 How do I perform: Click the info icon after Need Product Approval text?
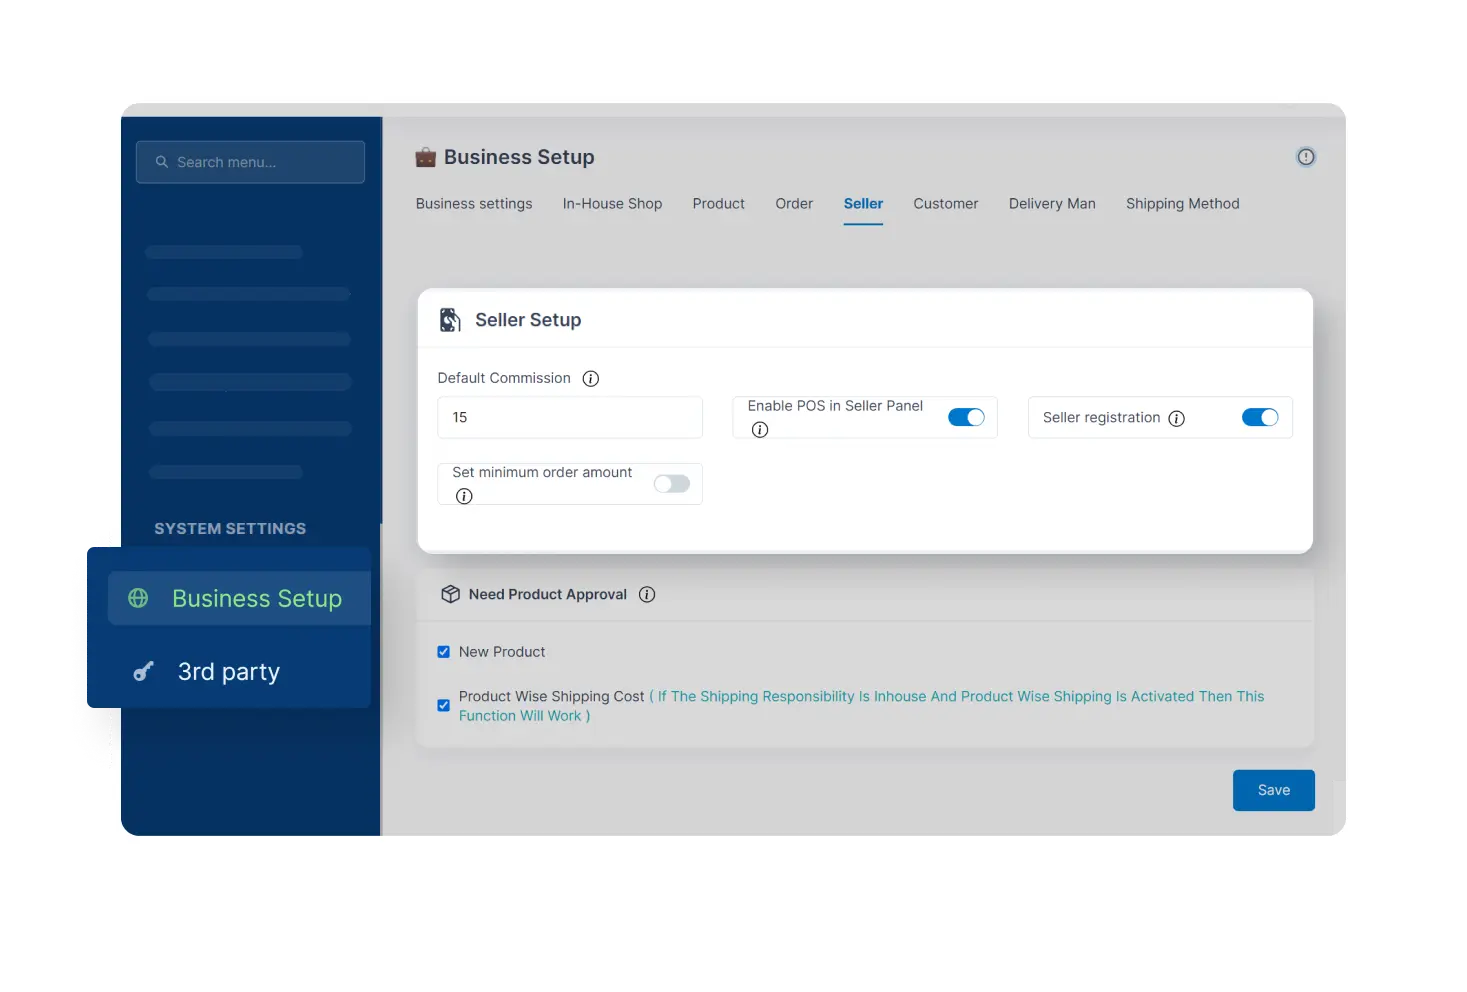(x=647, y=594)
